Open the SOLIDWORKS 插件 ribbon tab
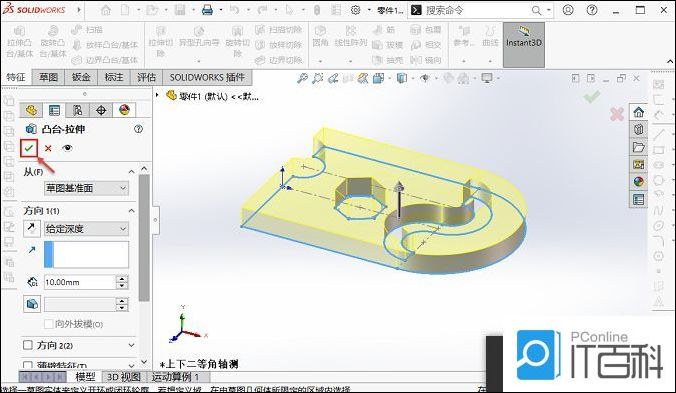Image resolution: width=676 pixels, height=393 pixels. pos(207,77)
